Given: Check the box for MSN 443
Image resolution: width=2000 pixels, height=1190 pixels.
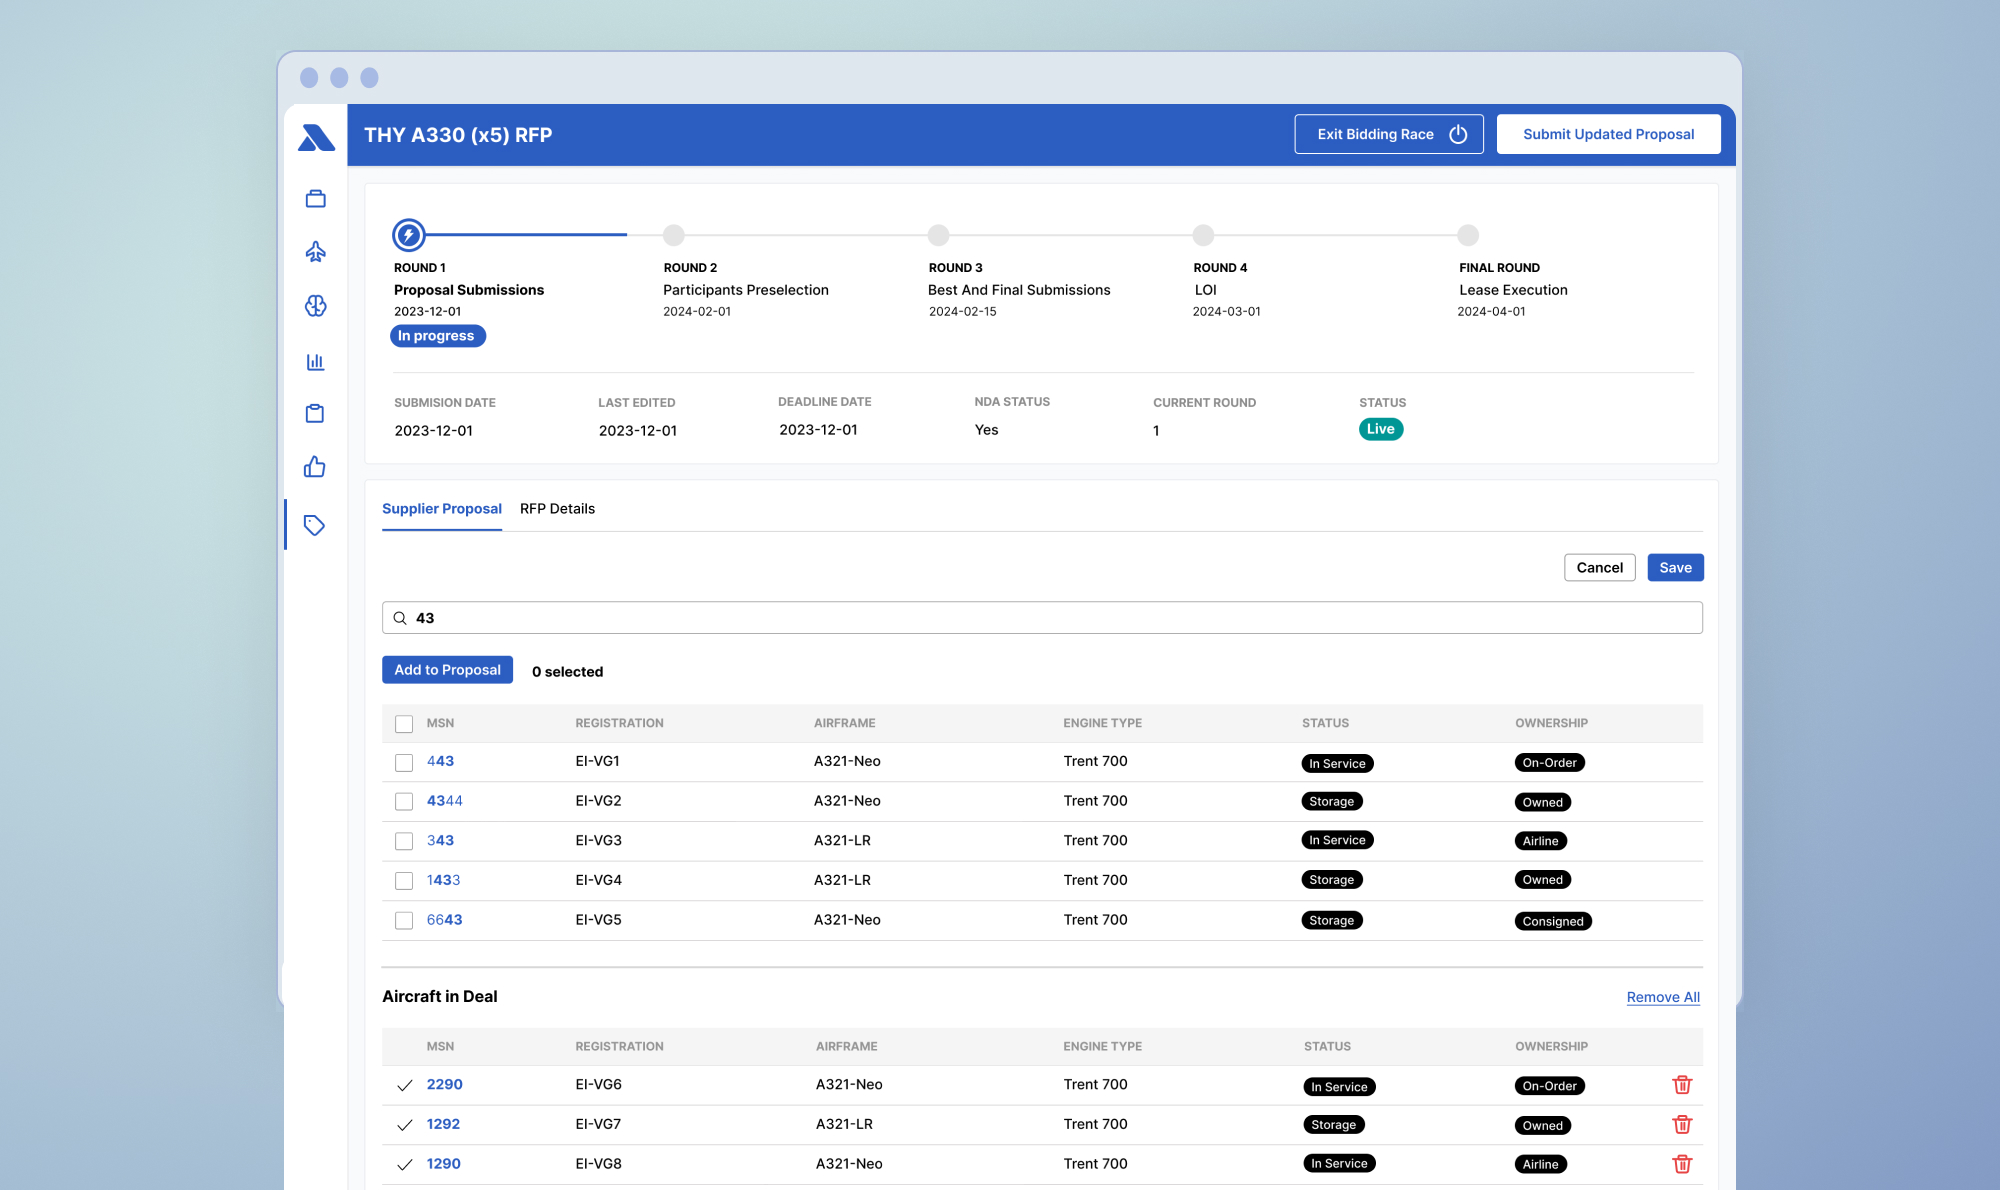Looking at the screenshot, I should [x=404, y=763].
